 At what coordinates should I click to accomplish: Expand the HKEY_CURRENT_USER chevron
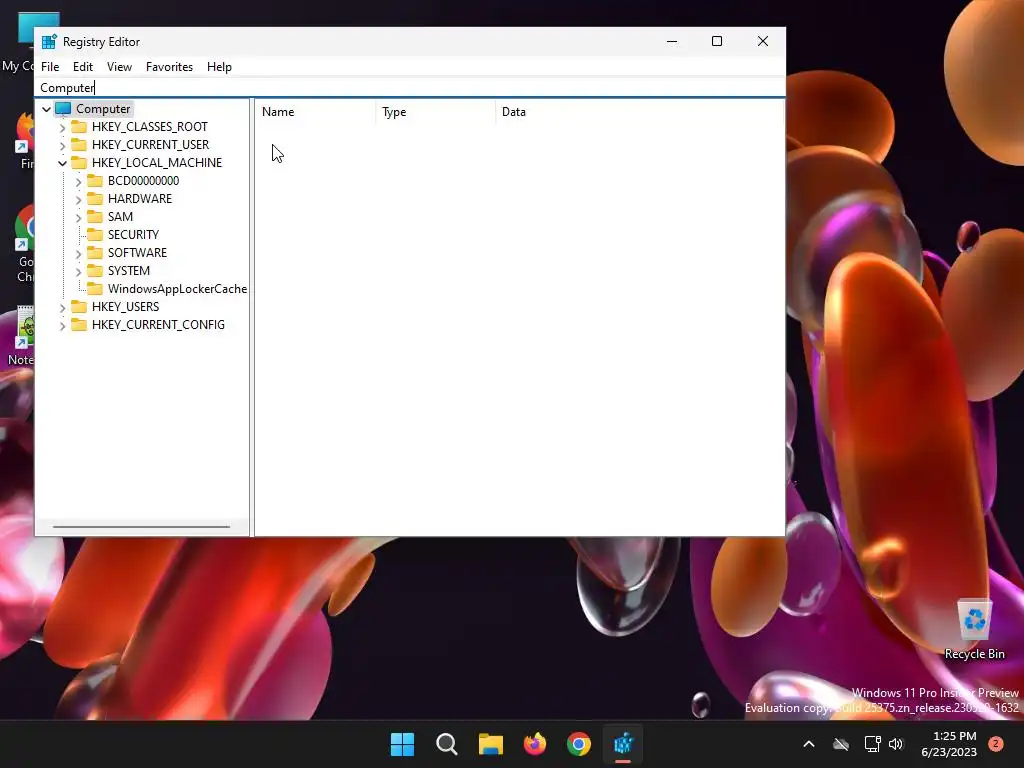63,145
